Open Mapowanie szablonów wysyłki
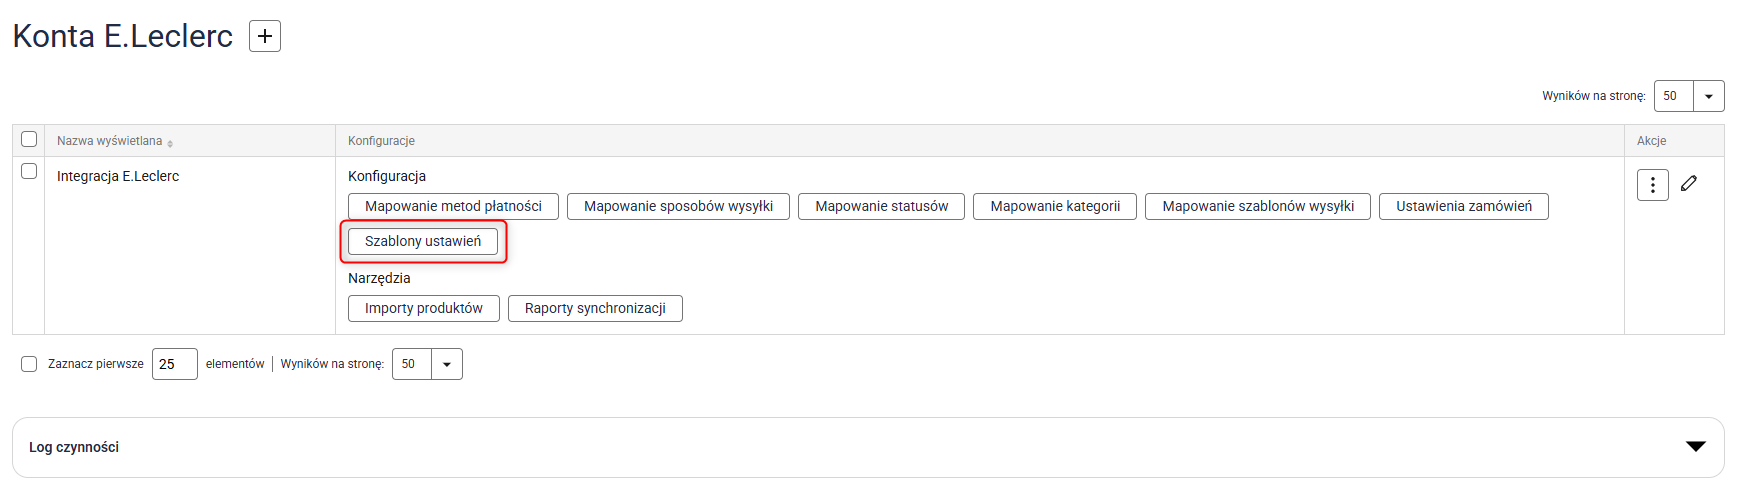Viewport: 1737px width, 491px height. [x=1257, y=206]
